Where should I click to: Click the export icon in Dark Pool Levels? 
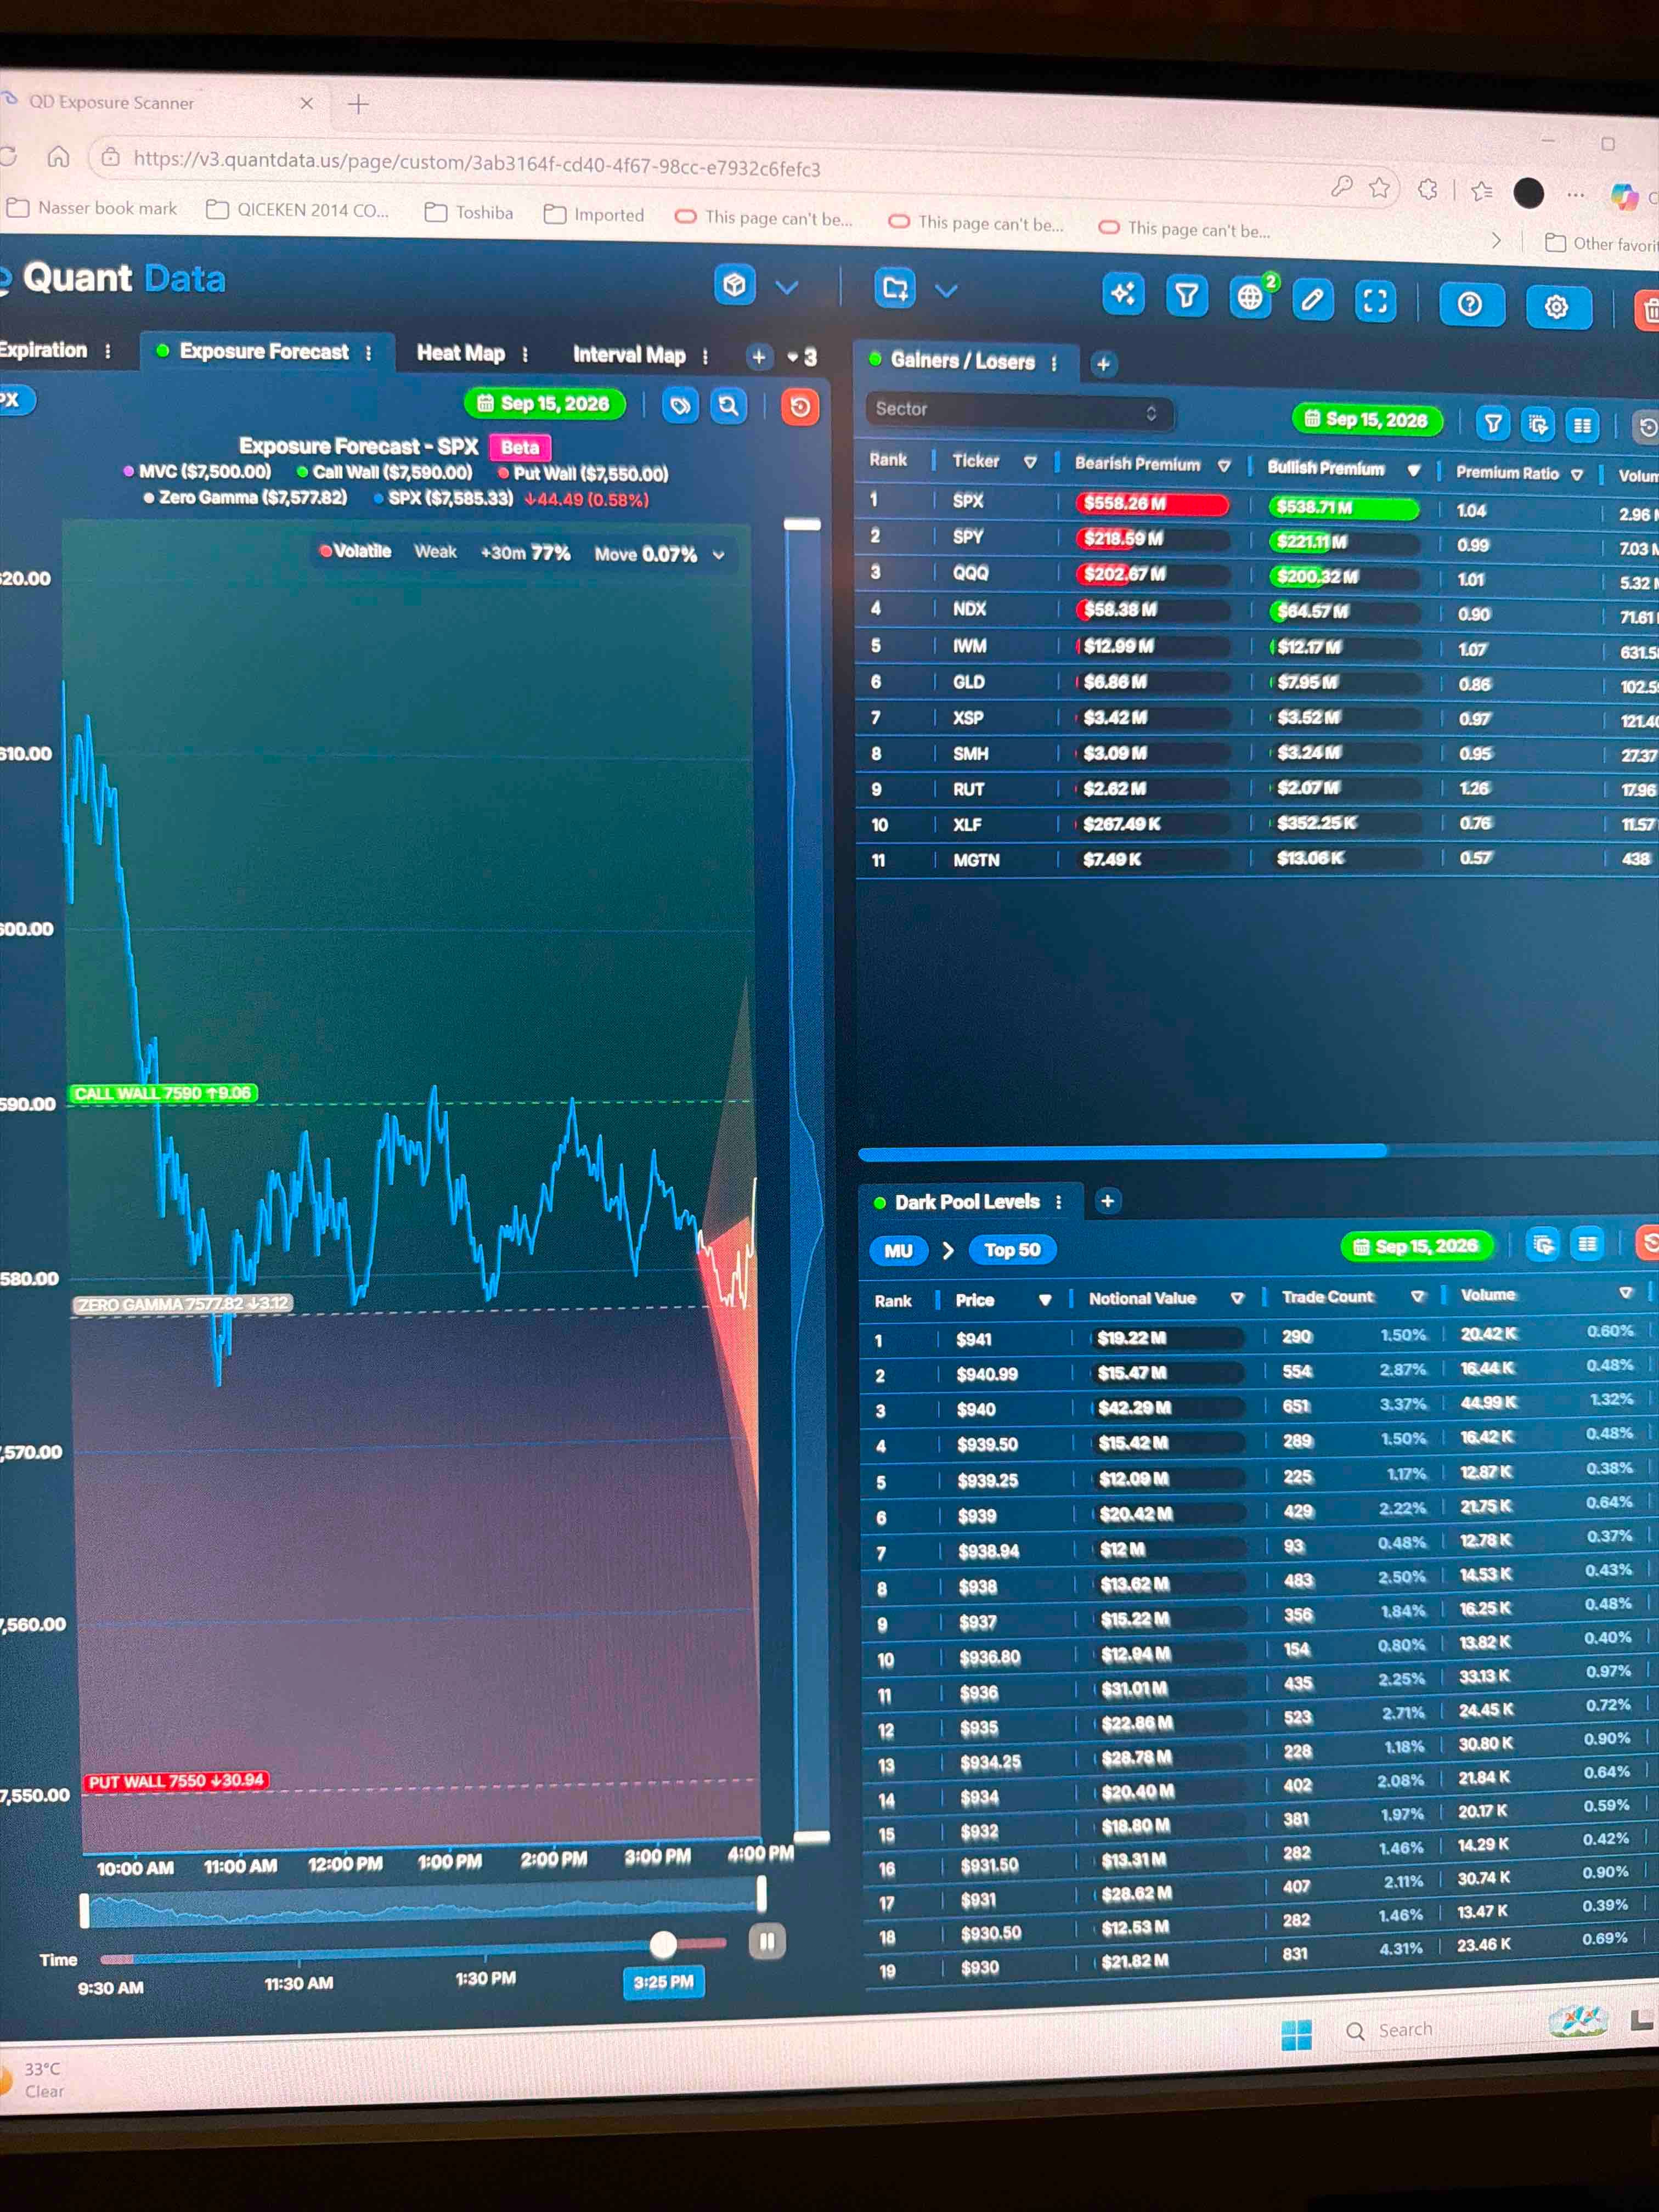click(1543, 1244)
